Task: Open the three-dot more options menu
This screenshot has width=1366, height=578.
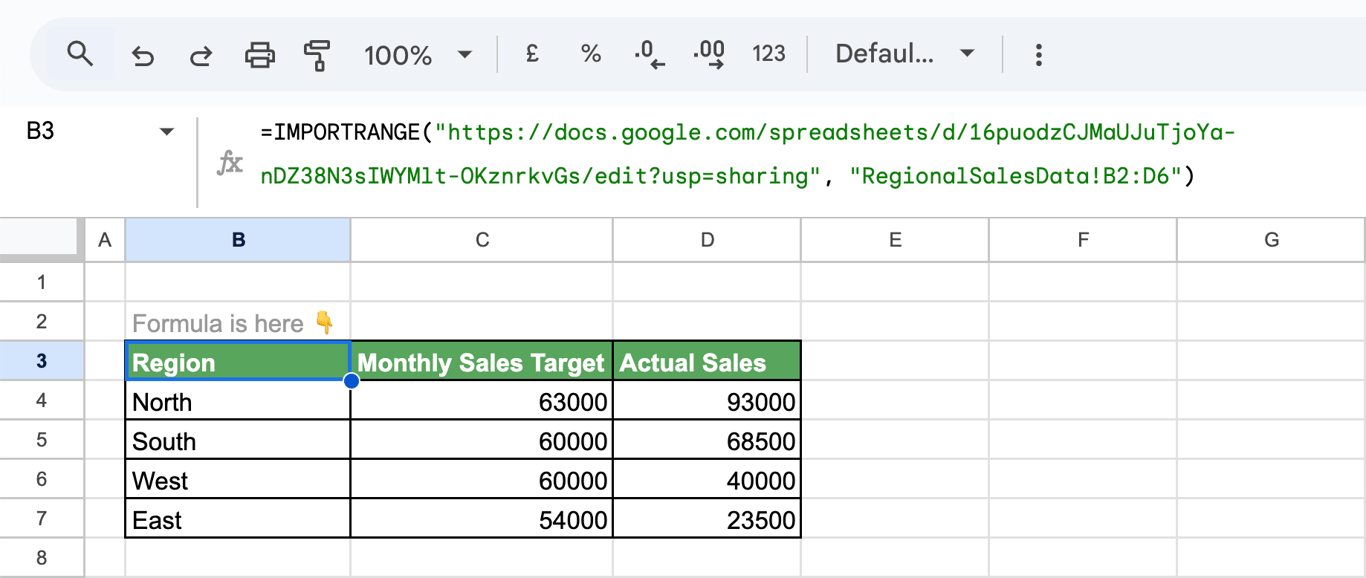Action: [x=1039, y=54]
